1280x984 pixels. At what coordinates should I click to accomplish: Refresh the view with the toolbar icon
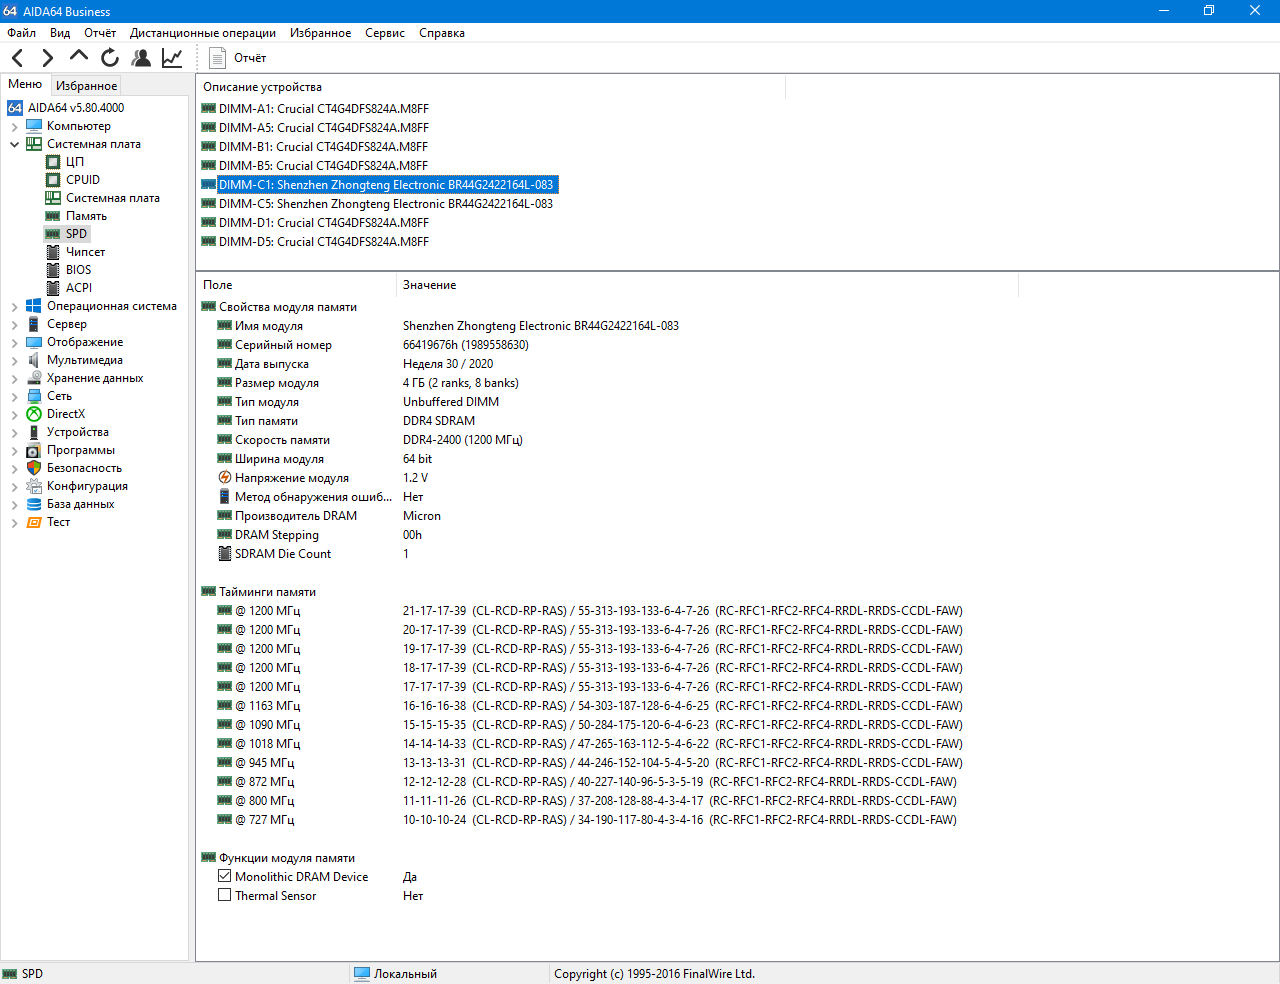pyautogui.click(x=110, y=58)
